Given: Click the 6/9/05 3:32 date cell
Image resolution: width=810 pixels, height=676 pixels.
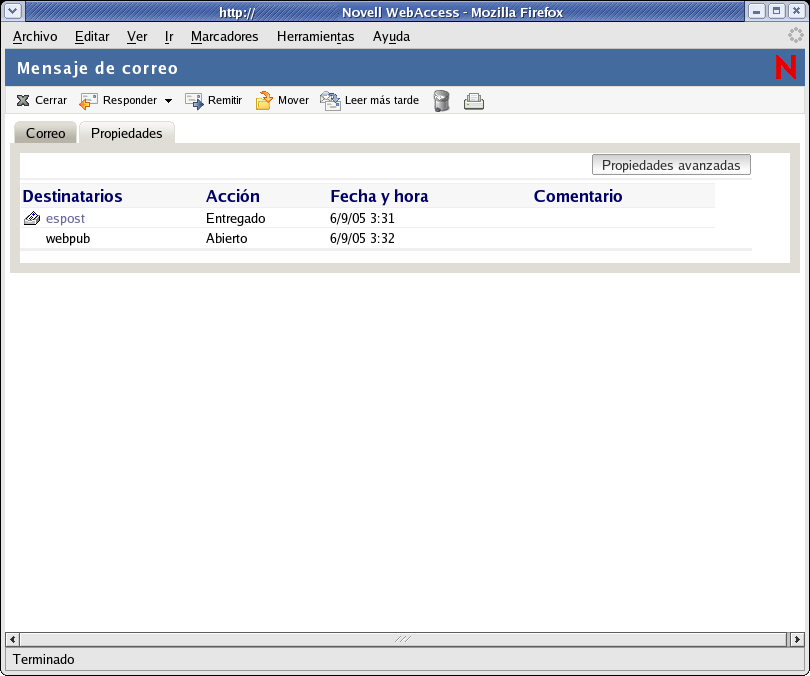Looking at the screenshot, I should [x=362, y=239].
